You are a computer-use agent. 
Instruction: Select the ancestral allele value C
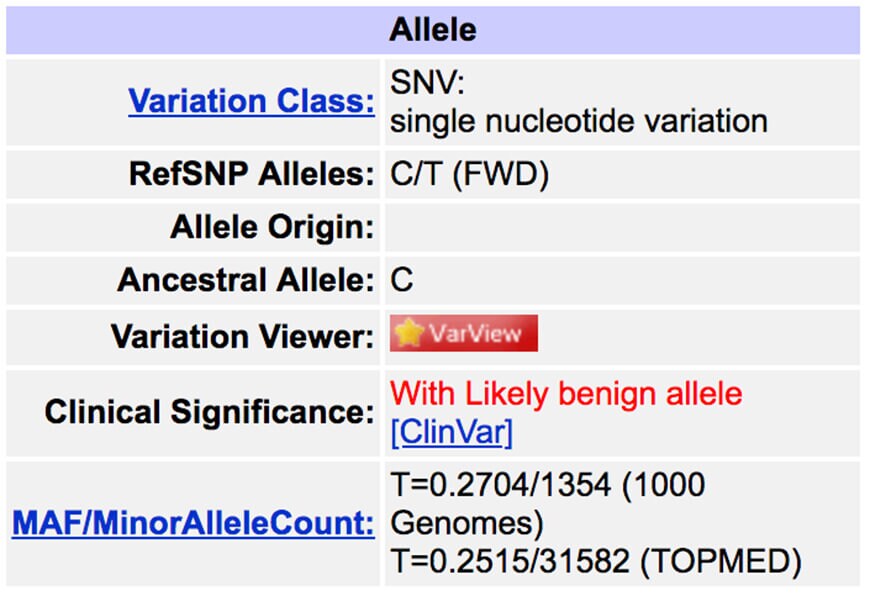(401, 280)
